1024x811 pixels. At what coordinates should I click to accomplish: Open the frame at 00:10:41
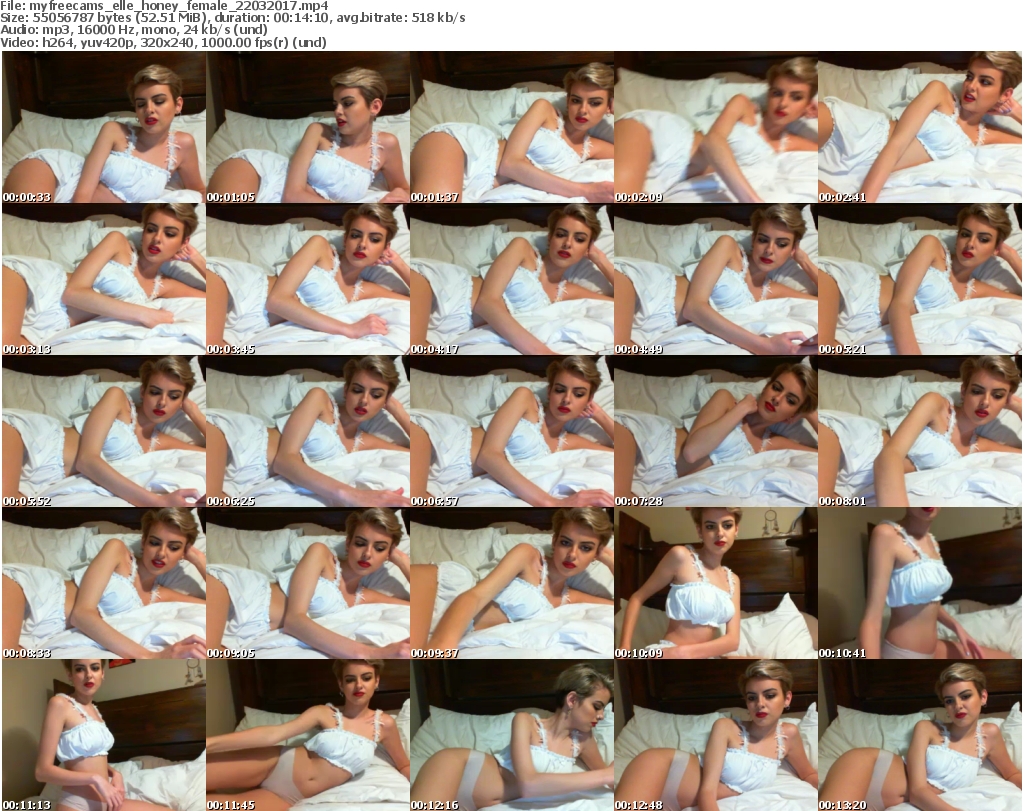(920, 584)
